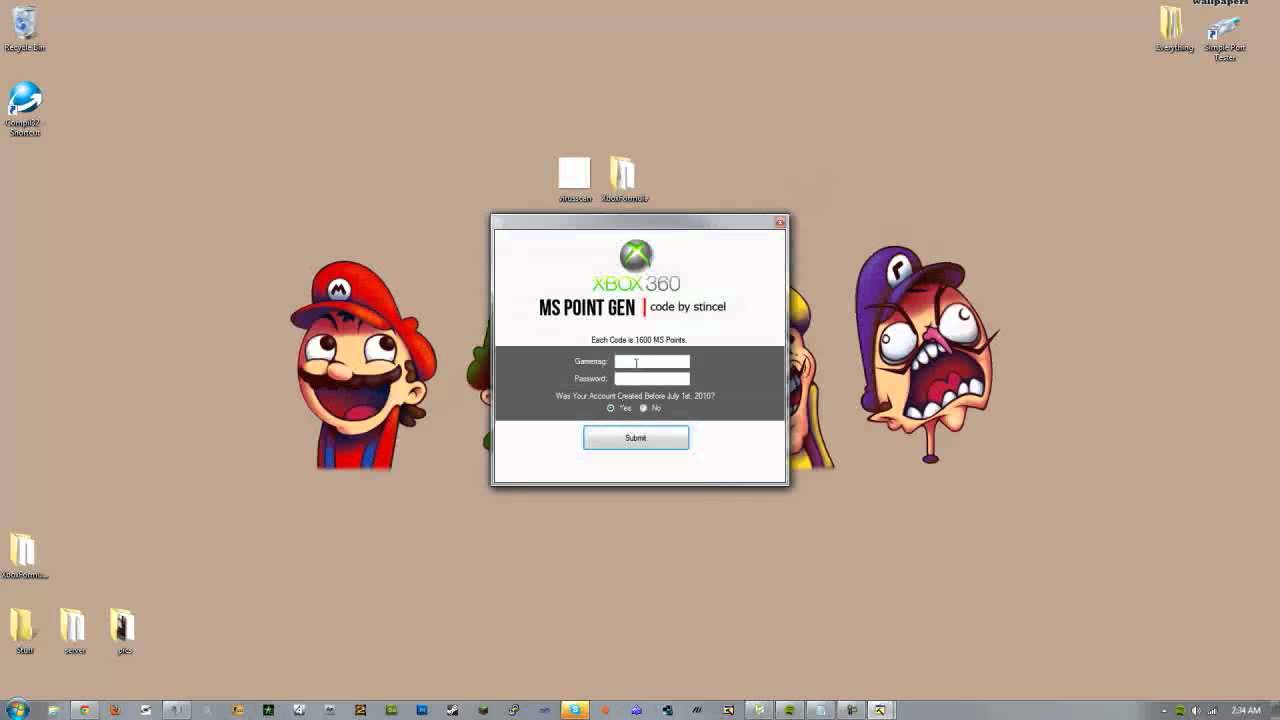Viewport: 1280px width, 720px height.
Task: Open the Minecraft block icon in taskbar
Action: 483,710
